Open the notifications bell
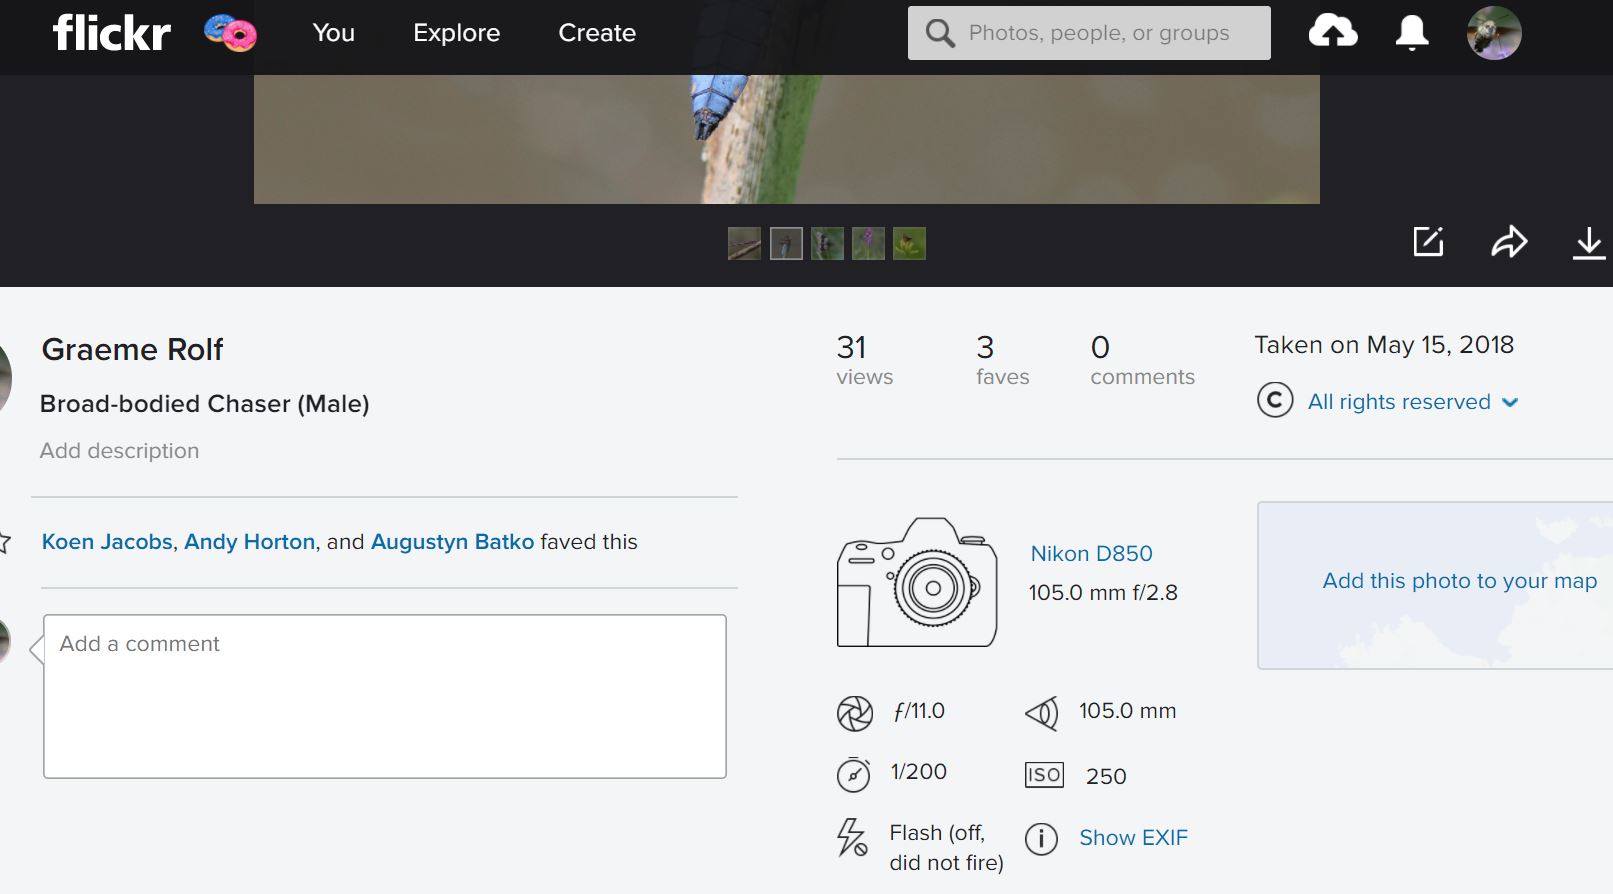The height and width of the screenshot is (894, 1613). coord(1412,33)
